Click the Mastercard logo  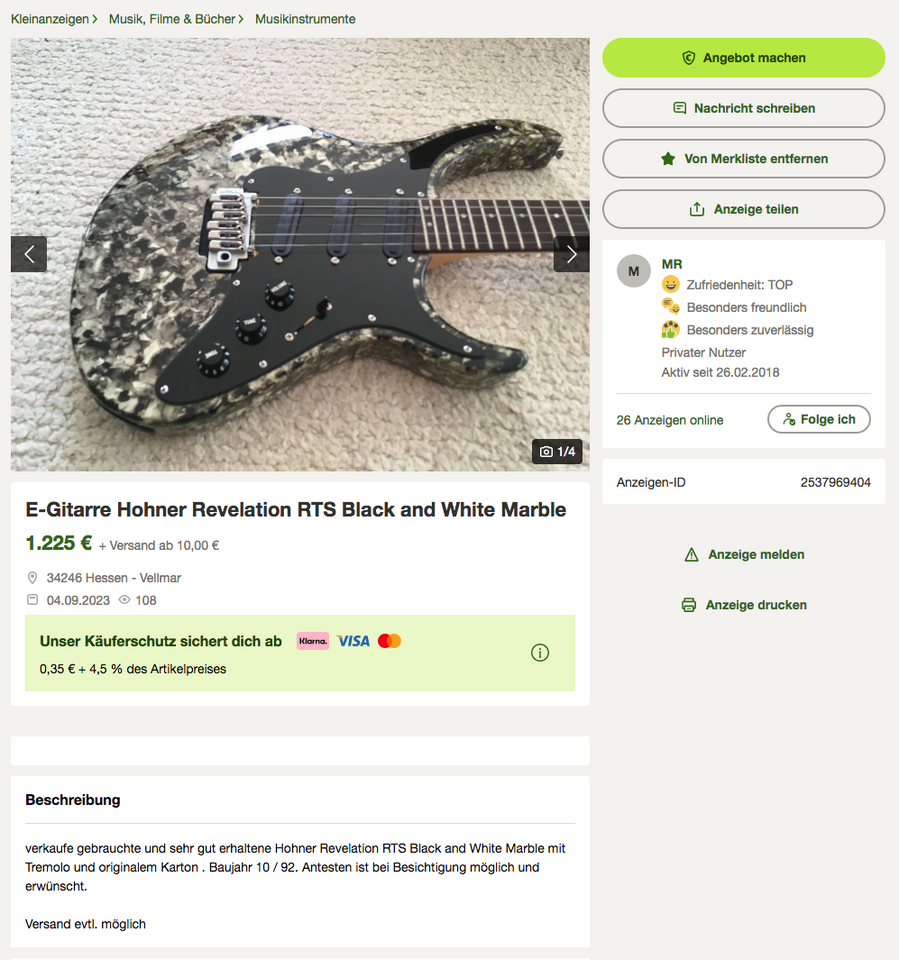pos(389,641)
